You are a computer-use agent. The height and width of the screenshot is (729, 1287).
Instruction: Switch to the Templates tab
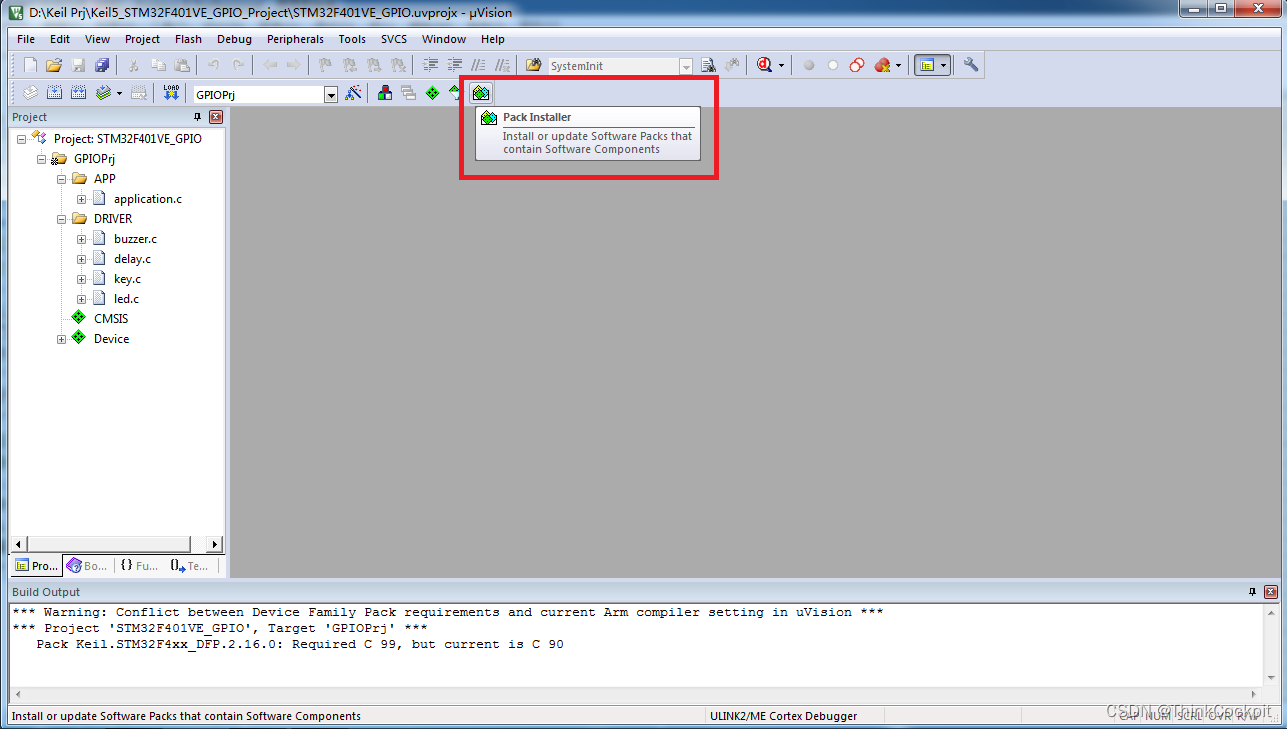click(x=189, y=565)
